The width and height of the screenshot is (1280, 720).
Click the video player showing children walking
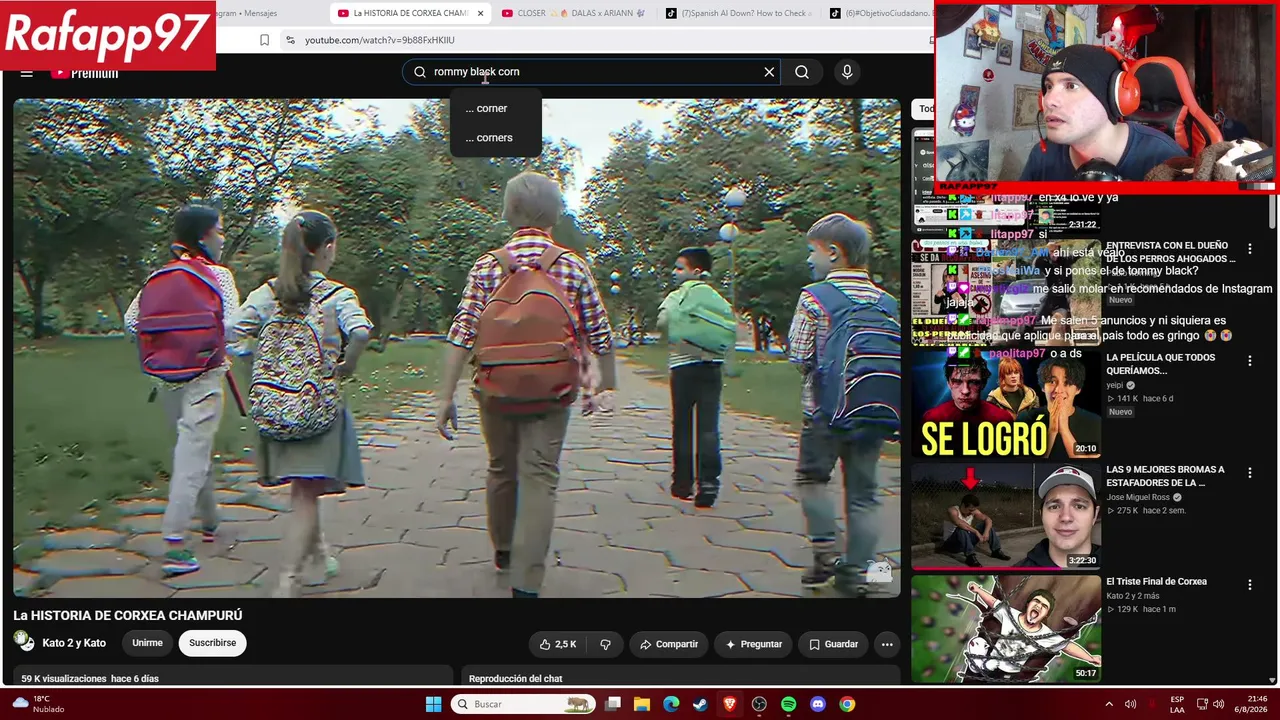tap(457, 348)
